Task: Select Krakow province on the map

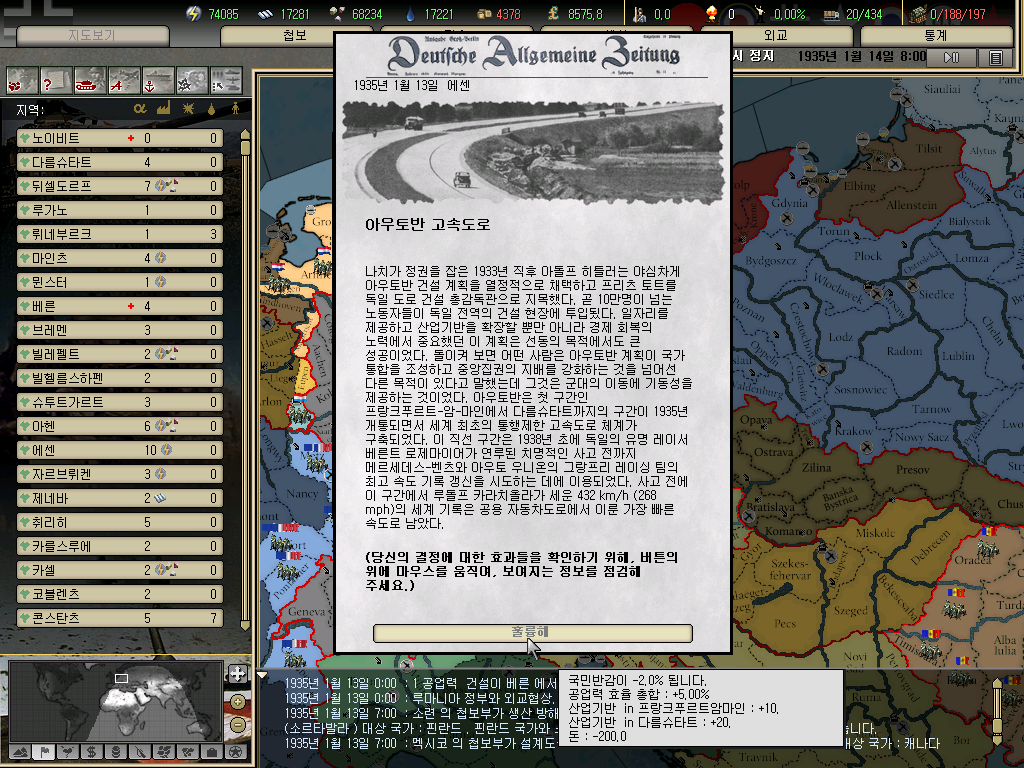Action: [x=854, y=431]
